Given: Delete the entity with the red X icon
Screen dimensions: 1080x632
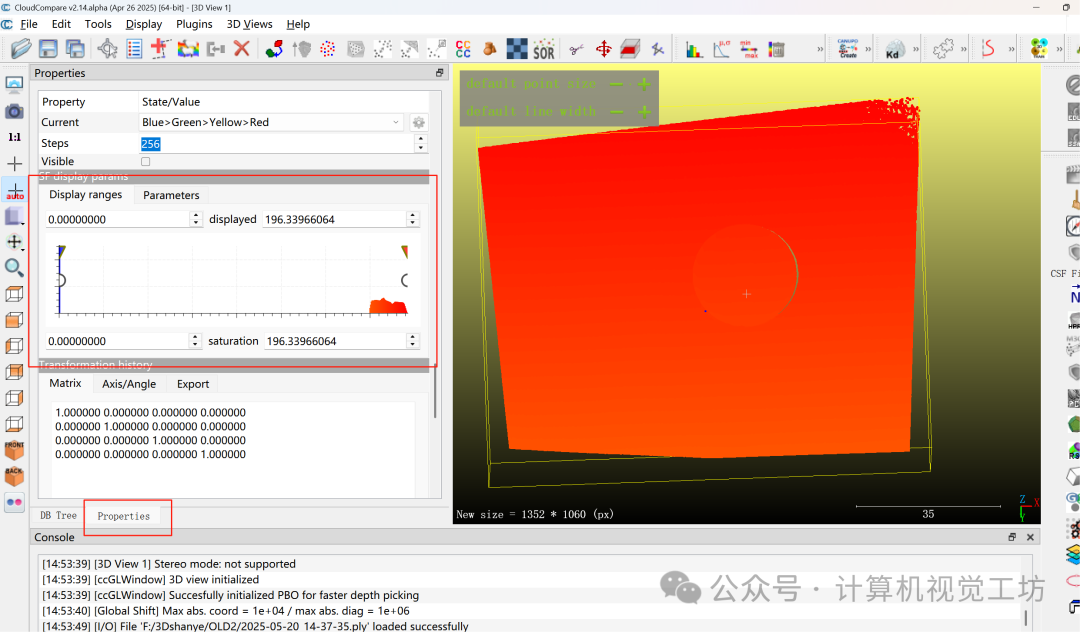Looking at the screenshot, I should [242, 49].
